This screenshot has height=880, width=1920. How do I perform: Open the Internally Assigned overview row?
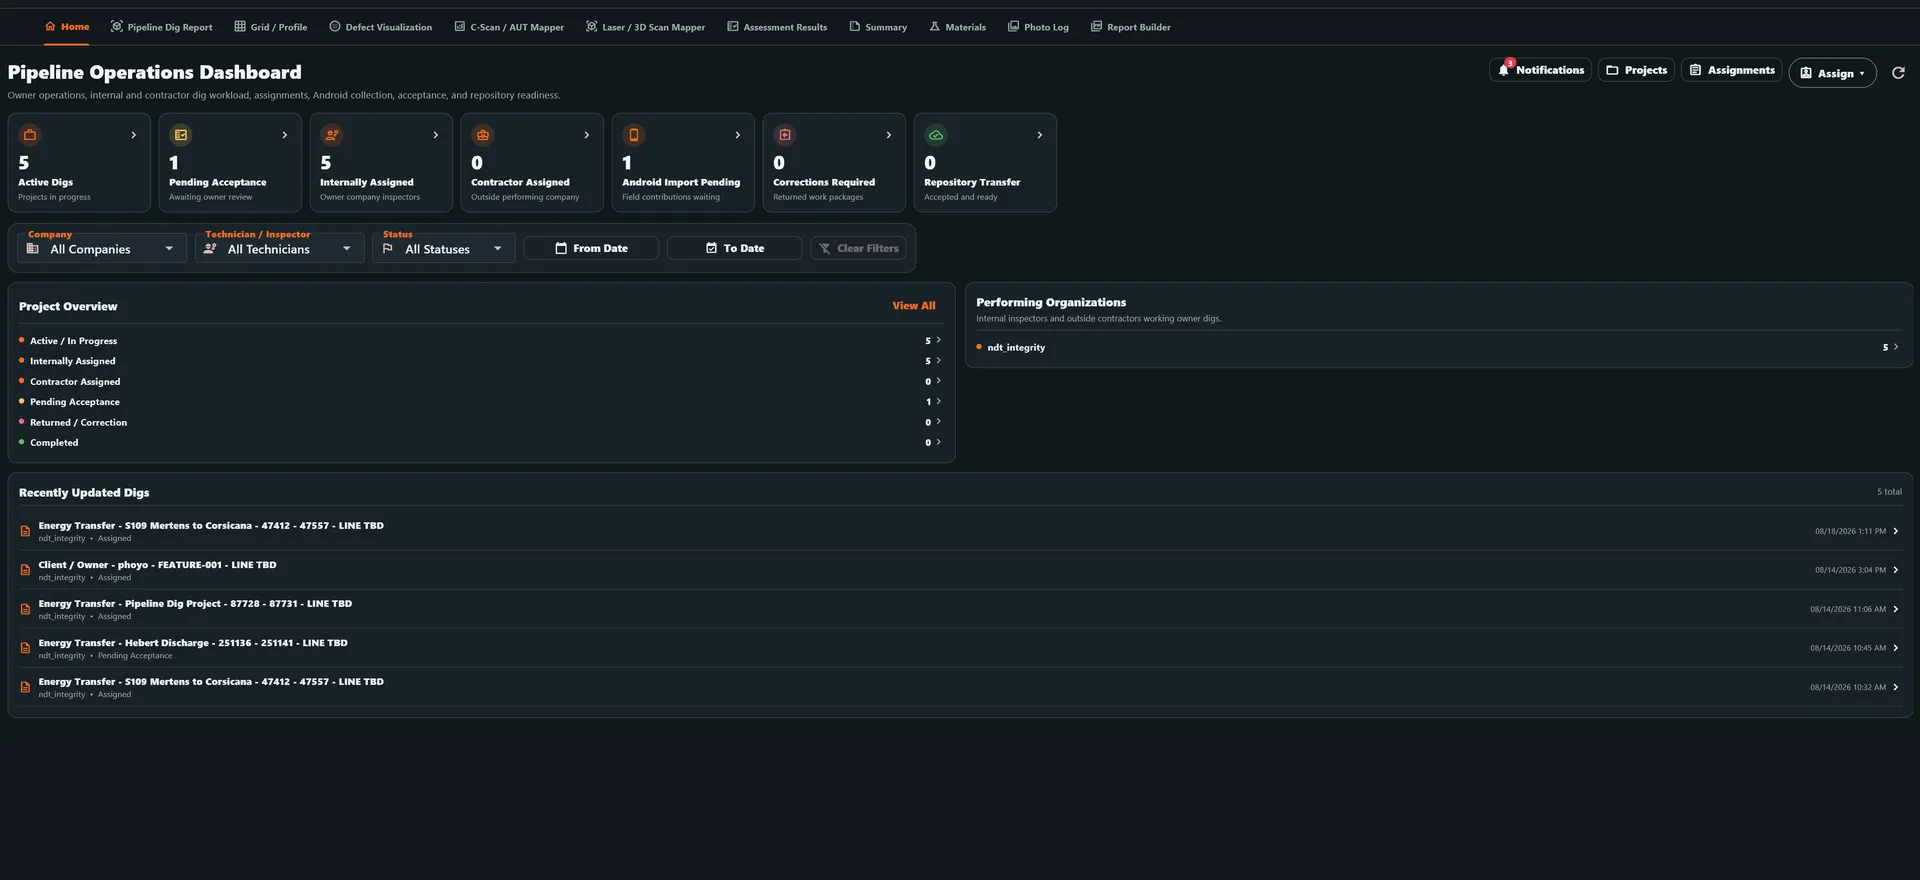480,361
